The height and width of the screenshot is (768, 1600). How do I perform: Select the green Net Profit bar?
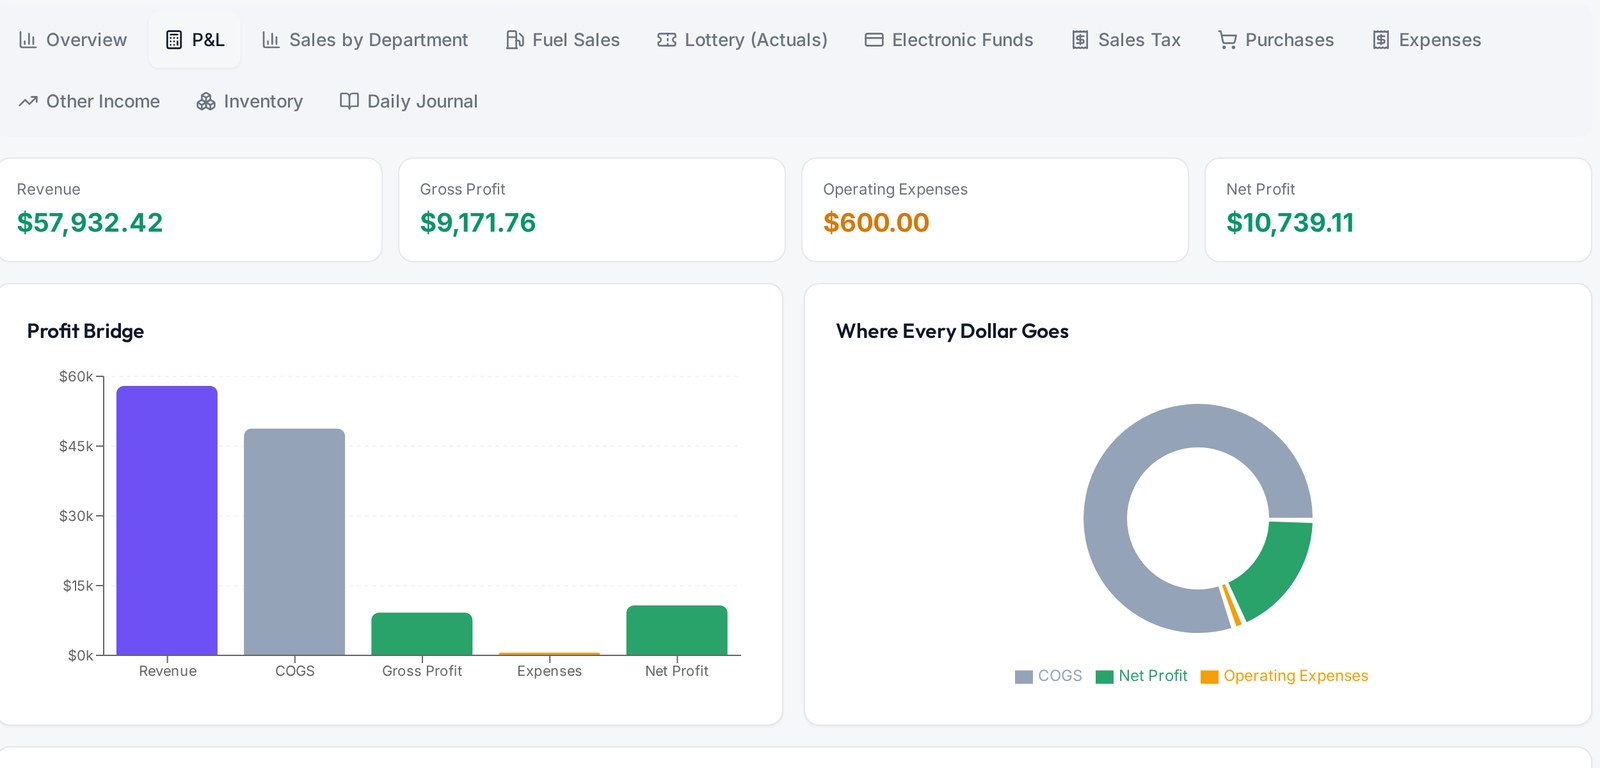click(677, 630)
